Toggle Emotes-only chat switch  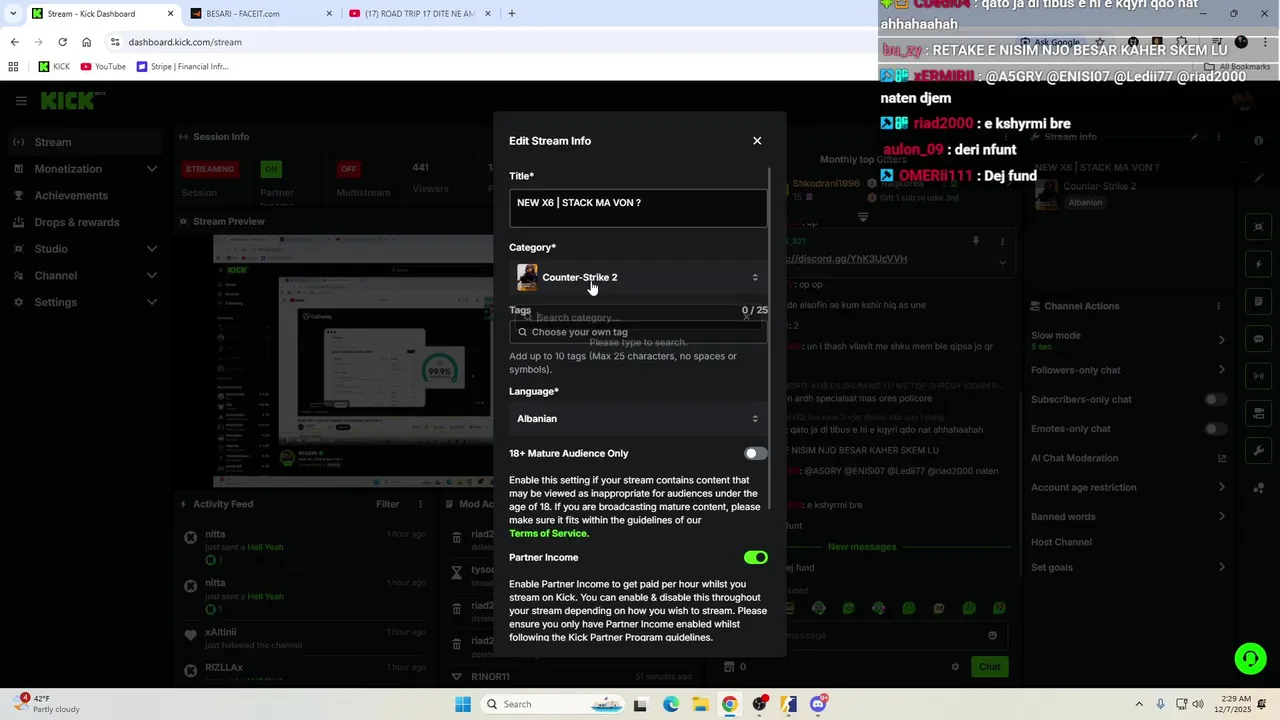1215,429
